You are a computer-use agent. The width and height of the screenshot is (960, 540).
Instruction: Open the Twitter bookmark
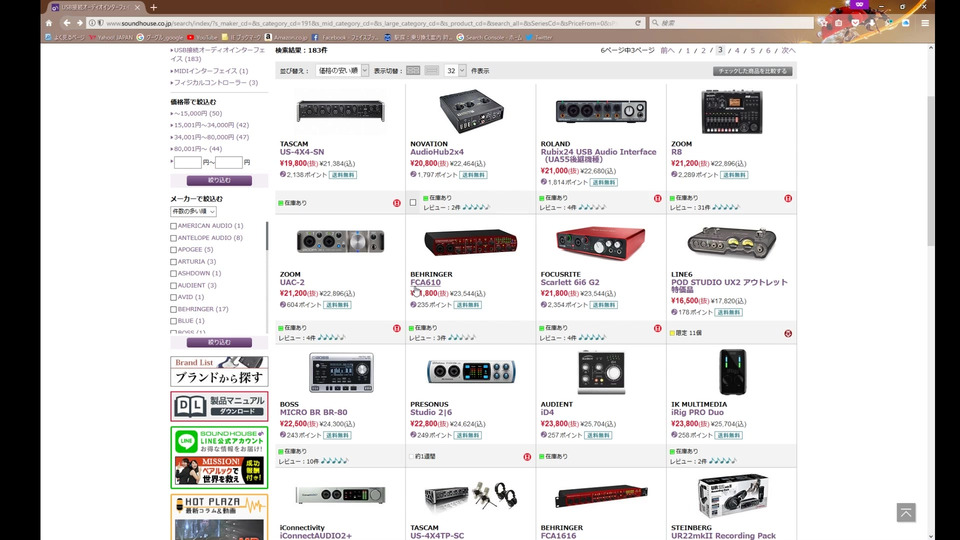539,37
